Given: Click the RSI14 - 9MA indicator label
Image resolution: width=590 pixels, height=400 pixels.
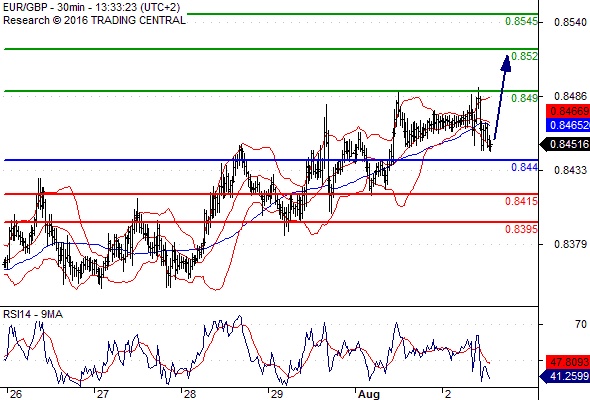Looking at the screenshot, I should coord(33,314).
